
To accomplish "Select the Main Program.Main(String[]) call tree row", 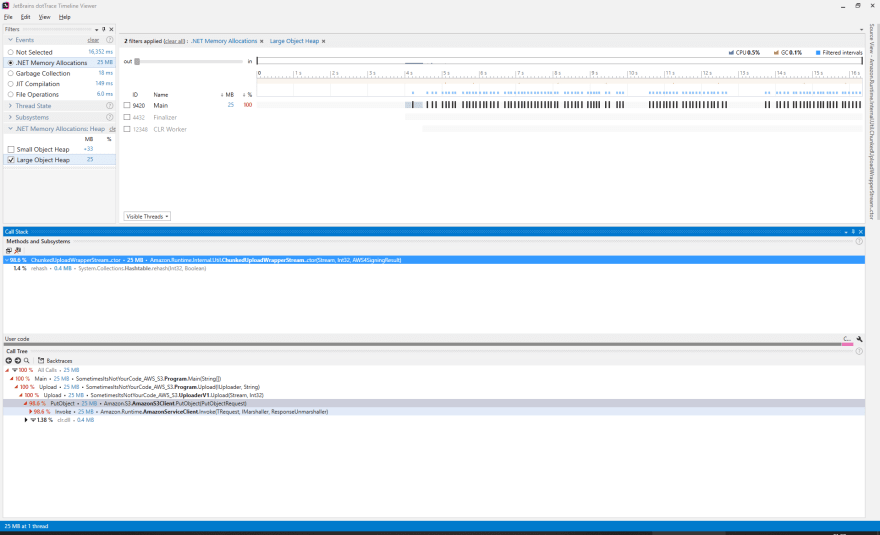I will tap(434, 379).
